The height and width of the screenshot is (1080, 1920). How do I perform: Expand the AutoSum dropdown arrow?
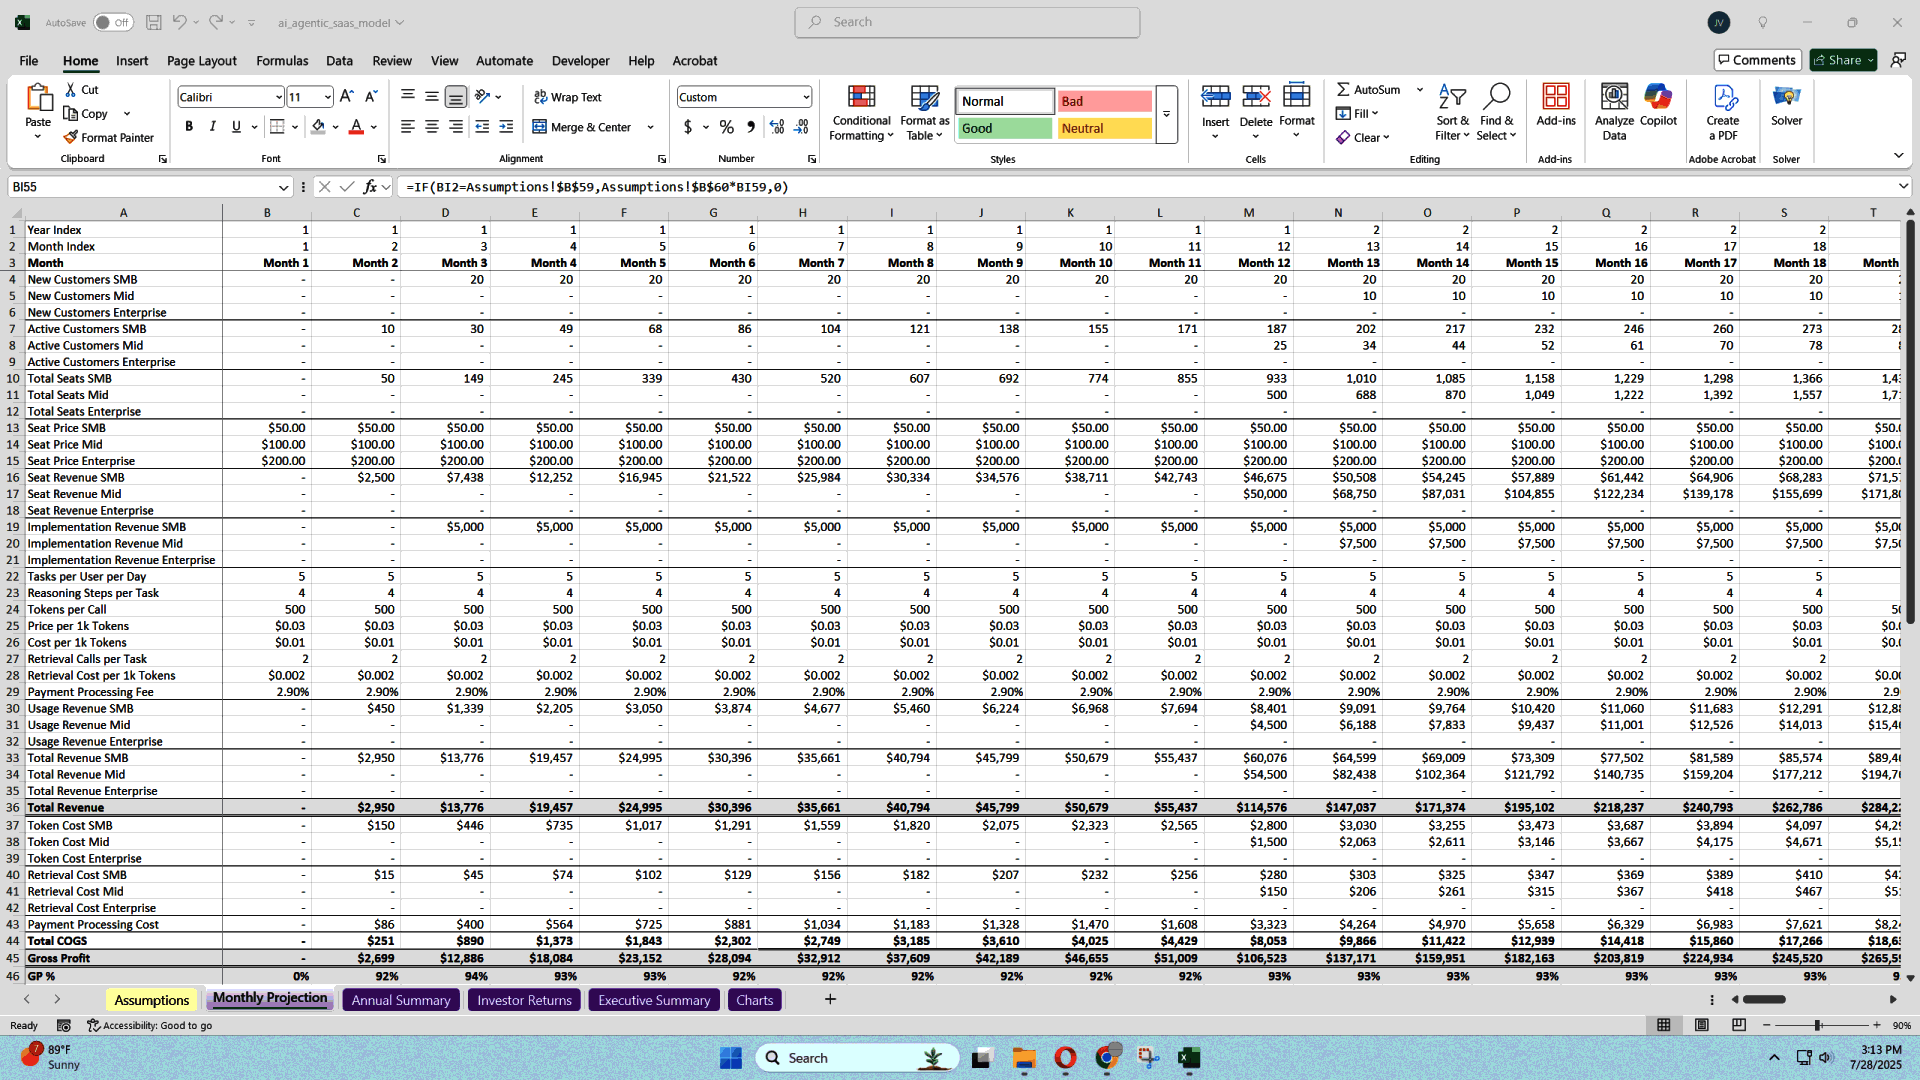point(1419,90)
